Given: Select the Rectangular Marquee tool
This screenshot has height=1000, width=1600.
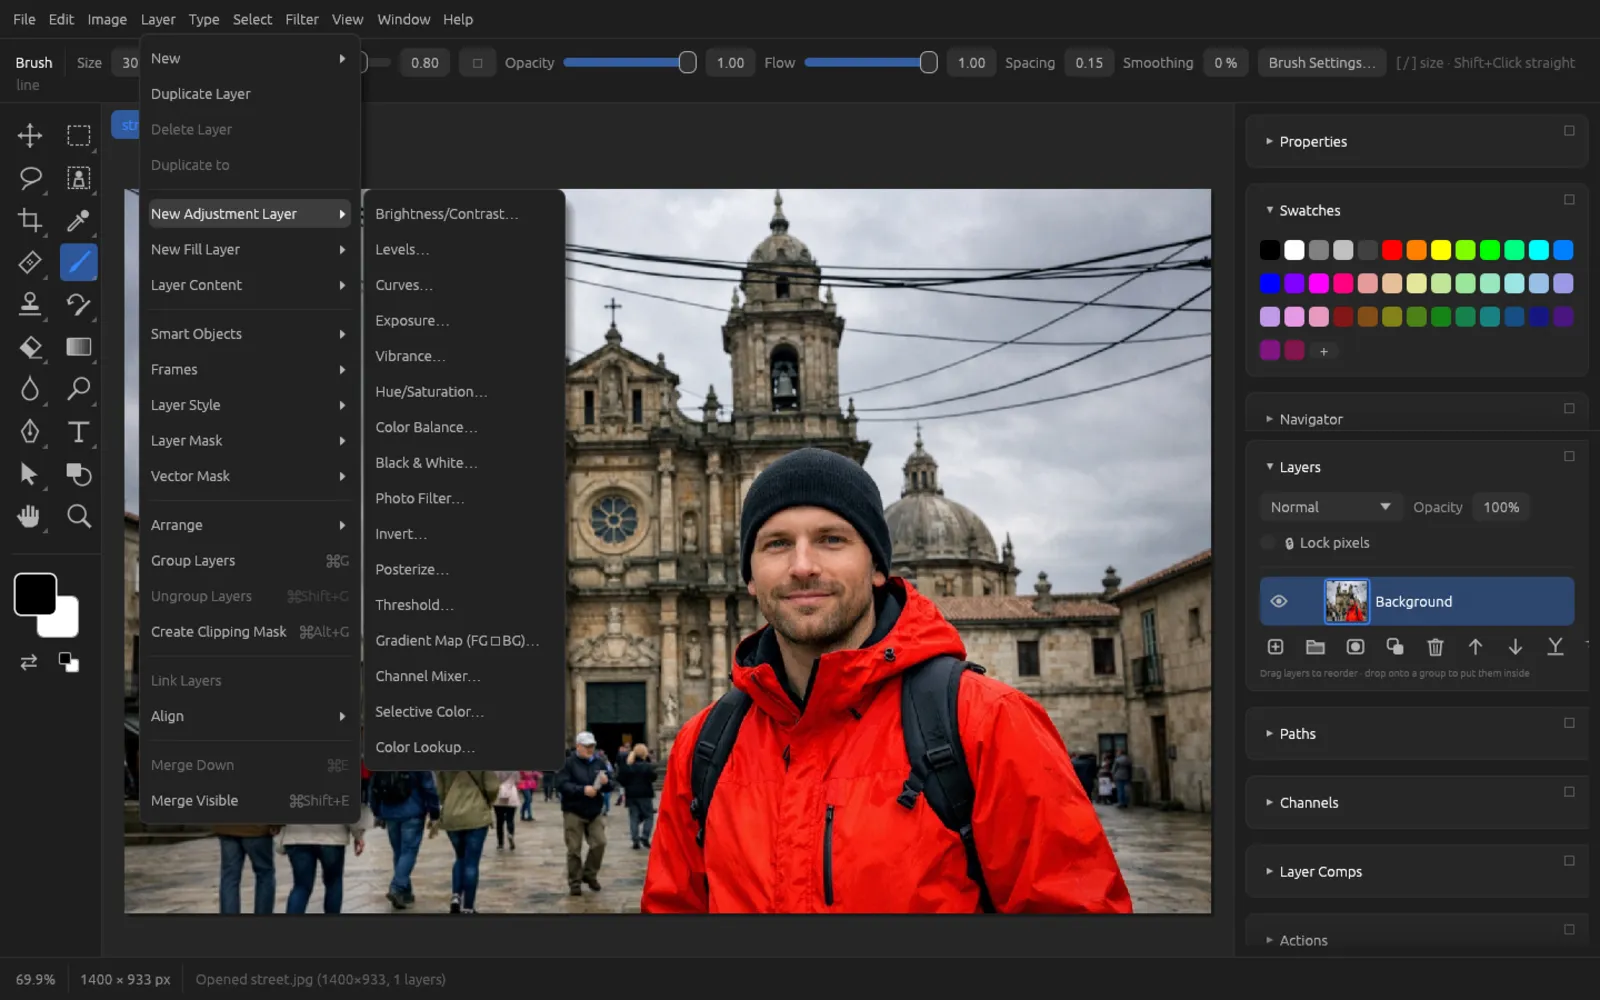Looking at the screenshot, I should (x=78, y=135).
